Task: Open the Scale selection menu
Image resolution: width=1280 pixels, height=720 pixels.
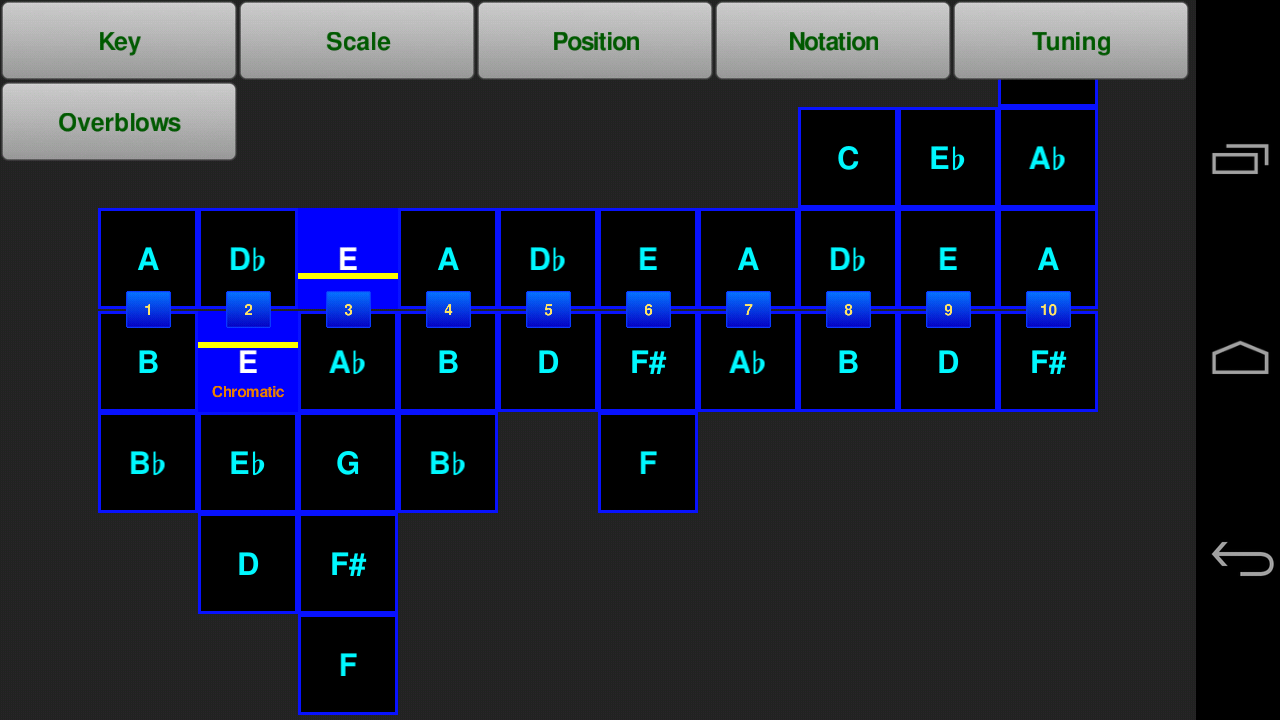Action: 357,41
